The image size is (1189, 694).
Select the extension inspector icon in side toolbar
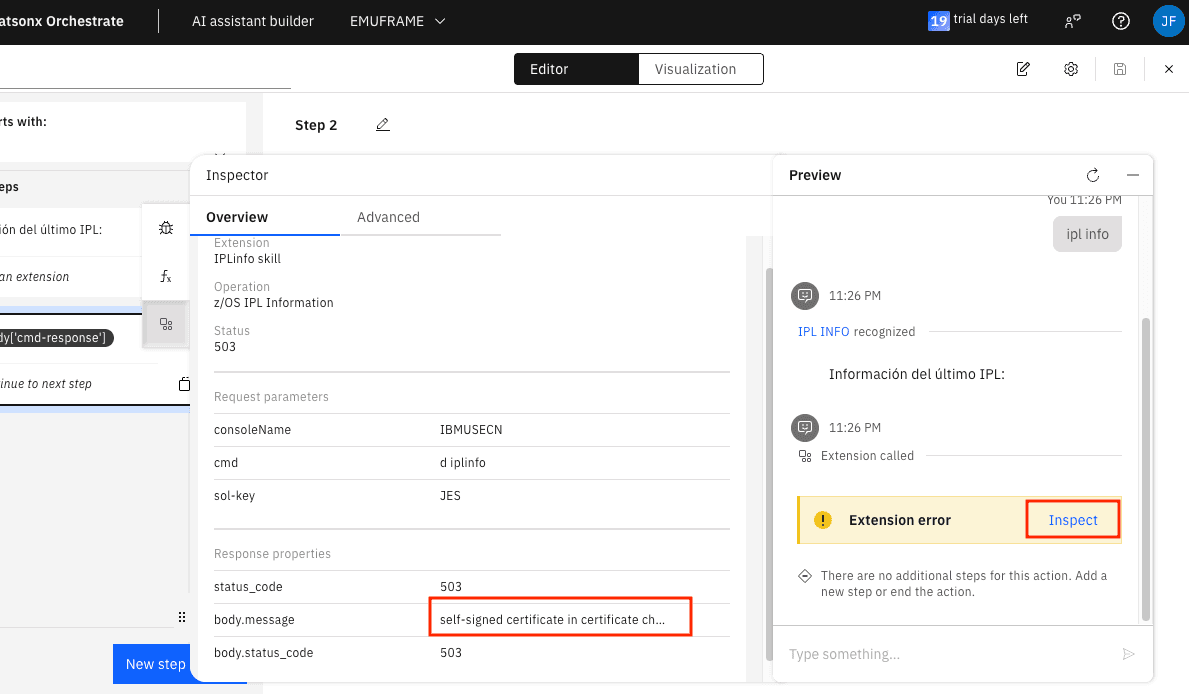(x=166, y=324)
